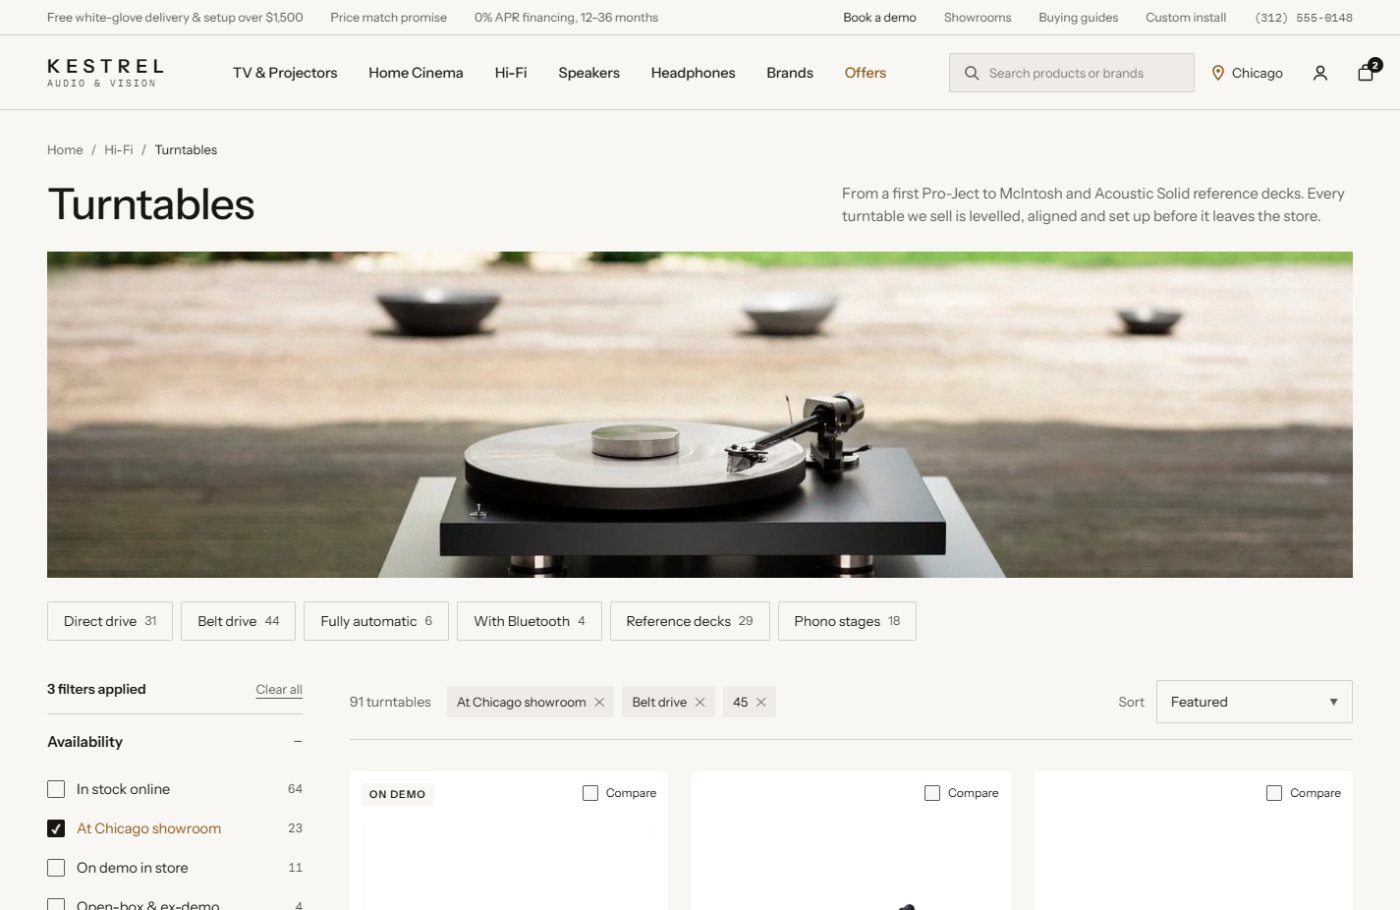Click Clear all filters link
This screenshot has height=910, width=1400.
[279, 689]
